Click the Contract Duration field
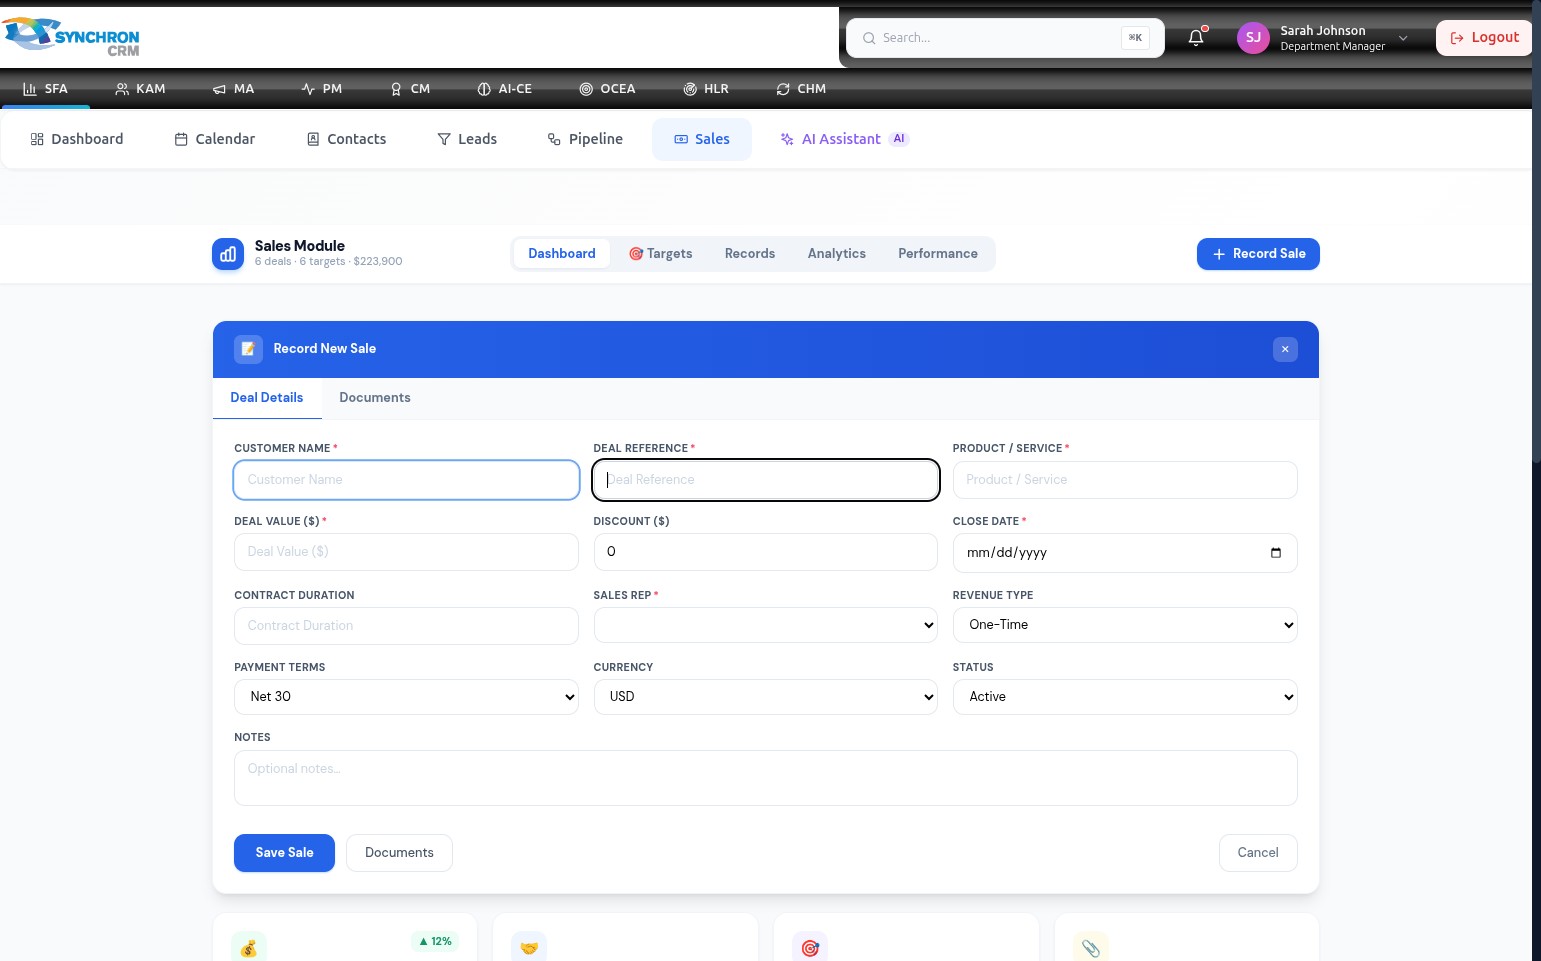The width and height of the screenshot is (1541, 961). click(x=406, y=626)
